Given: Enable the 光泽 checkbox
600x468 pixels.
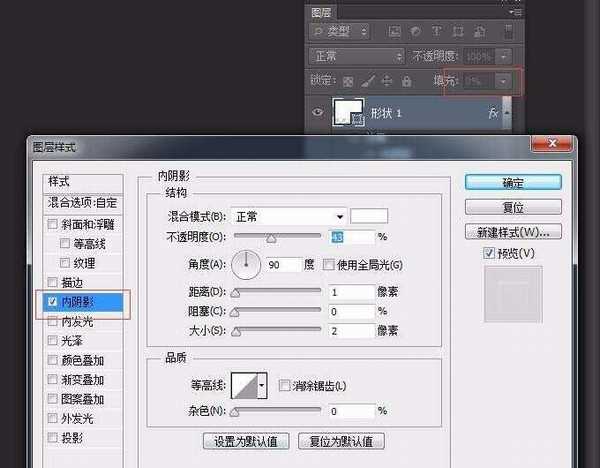Looking at the screenshot, I should 52,340.
